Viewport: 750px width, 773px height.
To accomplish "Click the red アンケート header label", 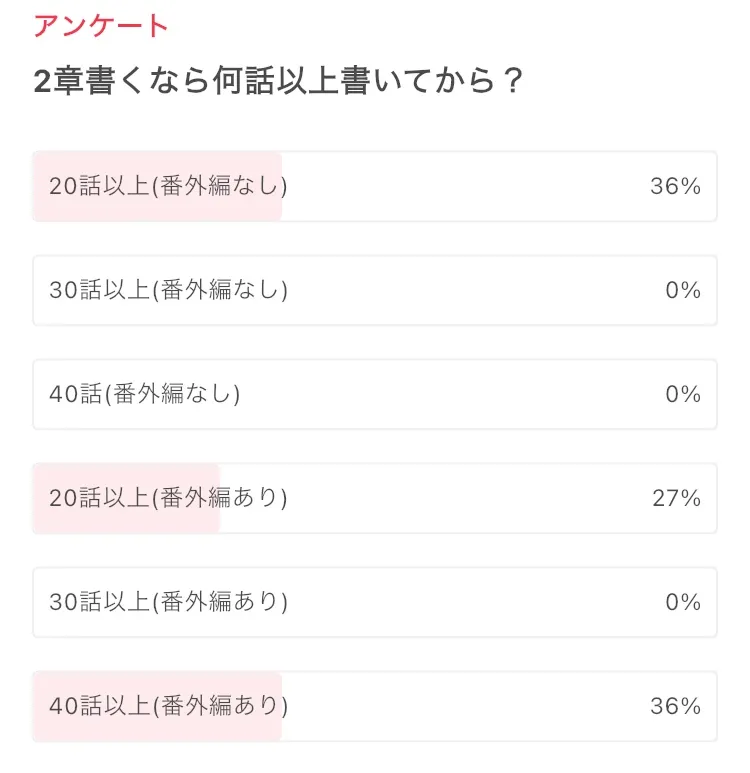I will click(101, 26).
